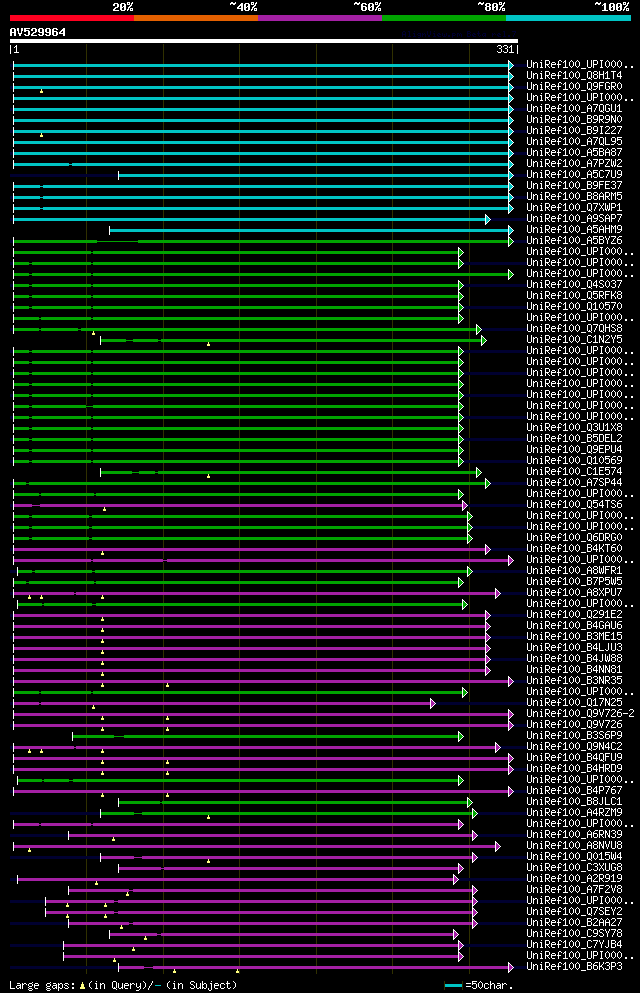Click the red 20% legend color segment
The height and width of the screenshot is (993, 640).
point(72,18)
